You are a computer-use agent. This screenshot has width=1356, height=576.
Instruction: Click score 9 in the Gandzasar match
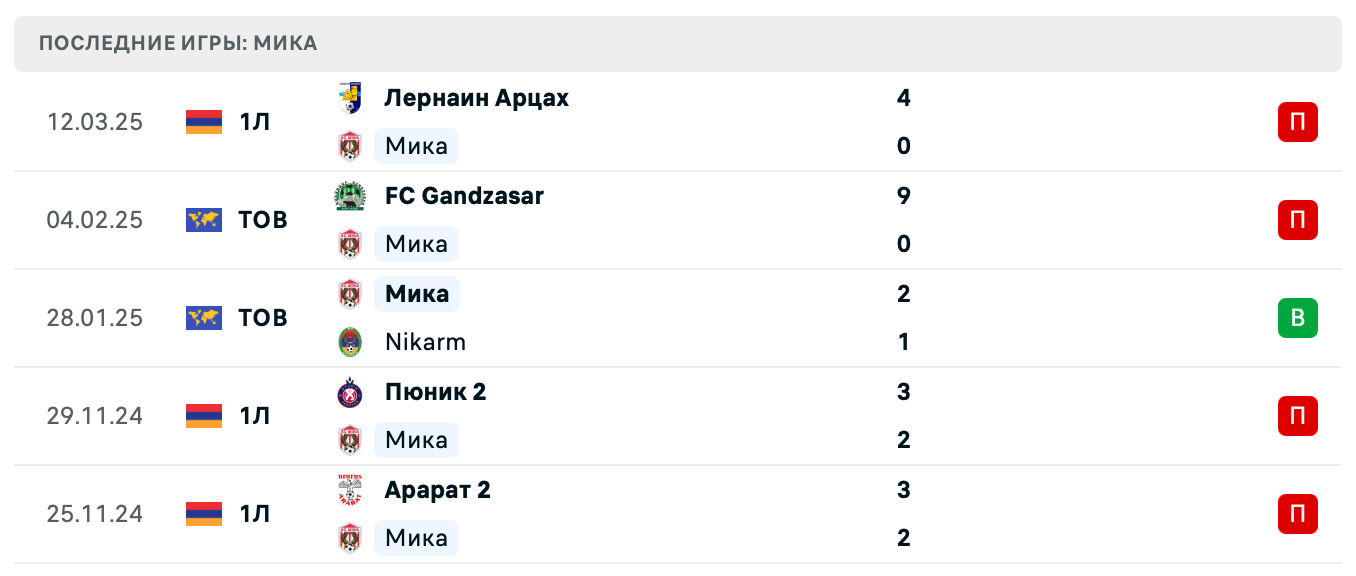point(904,196)
